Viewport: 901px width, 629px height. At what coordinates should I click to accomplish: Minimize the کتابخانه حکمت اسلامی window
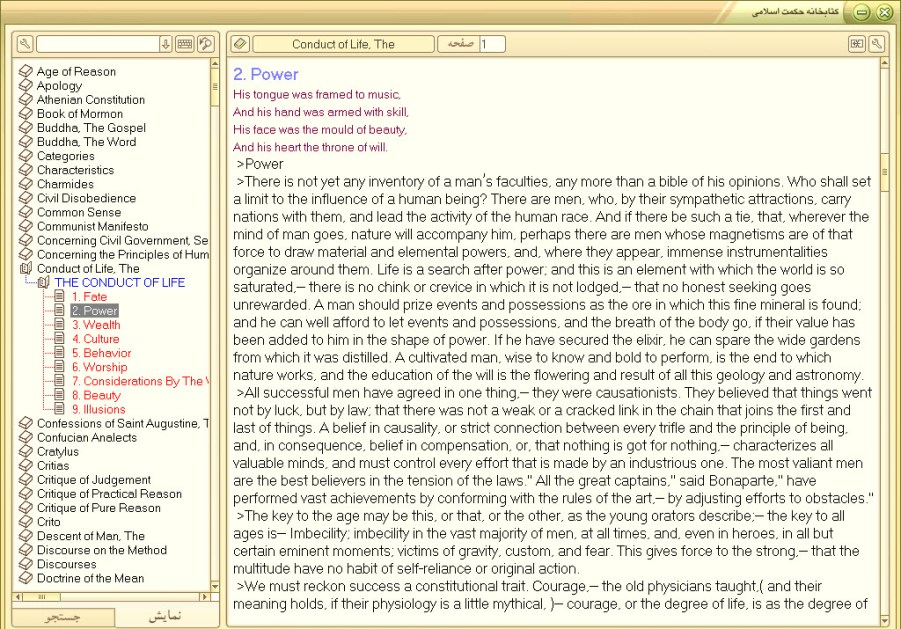tap(861, 12)
